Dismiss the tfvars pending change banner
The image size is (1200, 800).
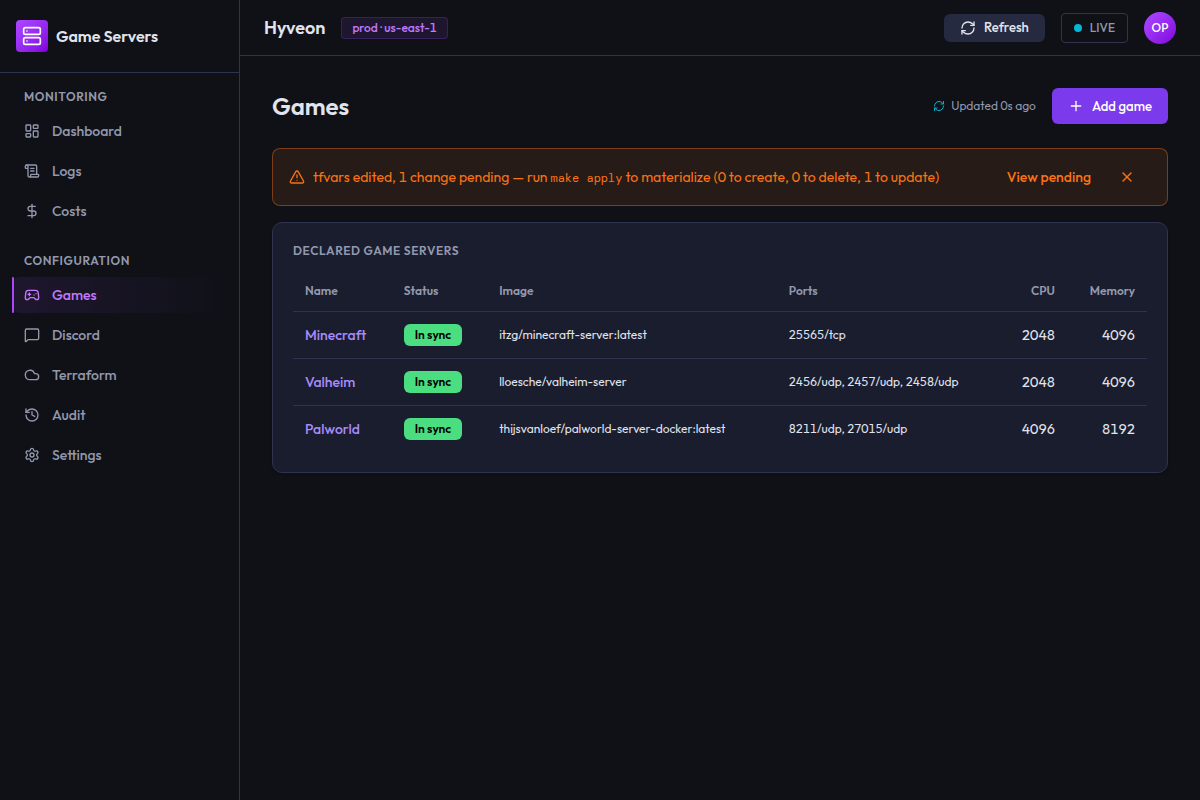tap(1127, 177)
